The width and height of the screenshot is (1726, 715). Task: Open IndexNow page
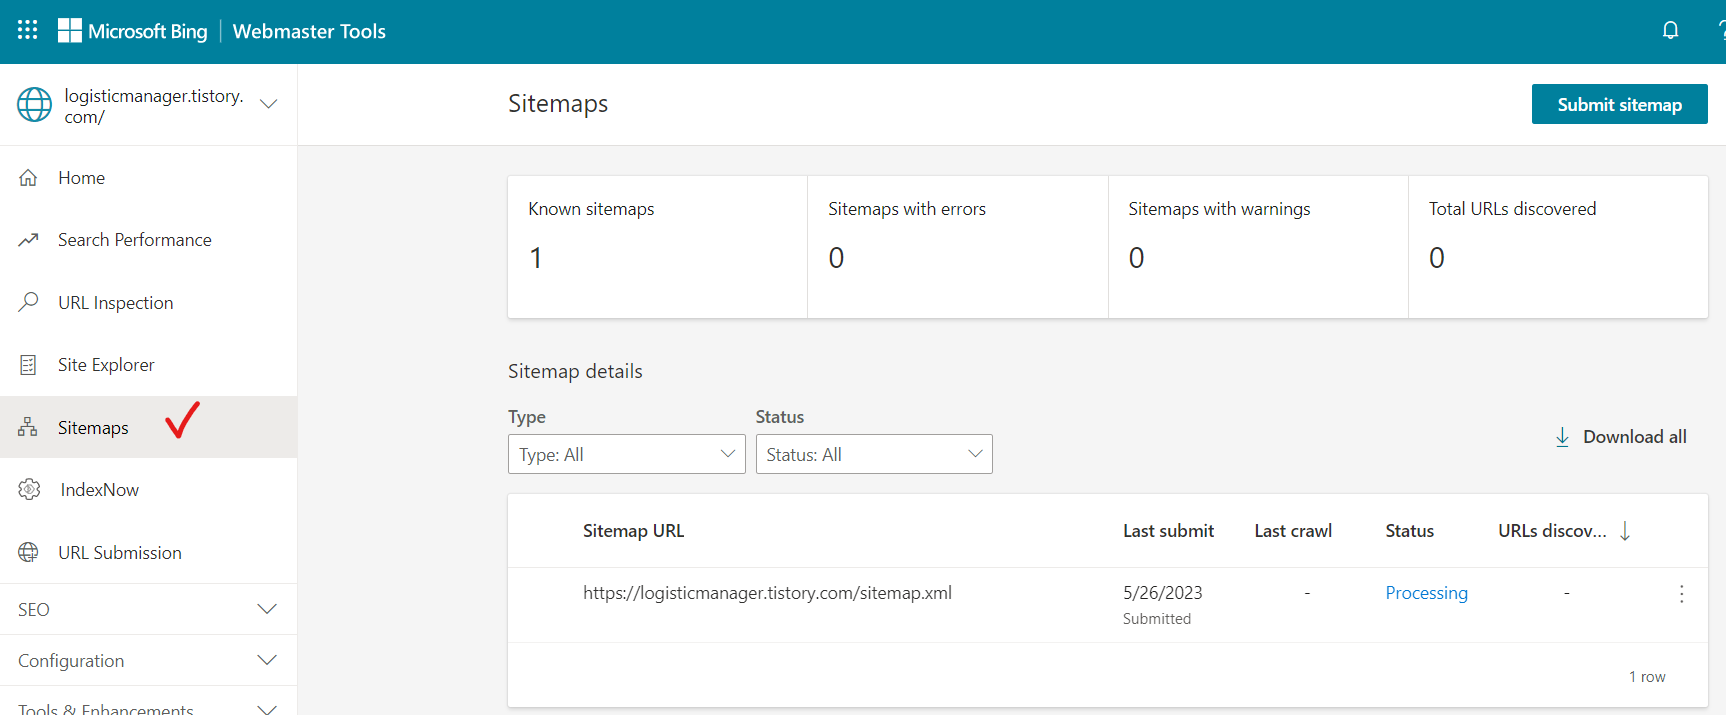point(148,490)
